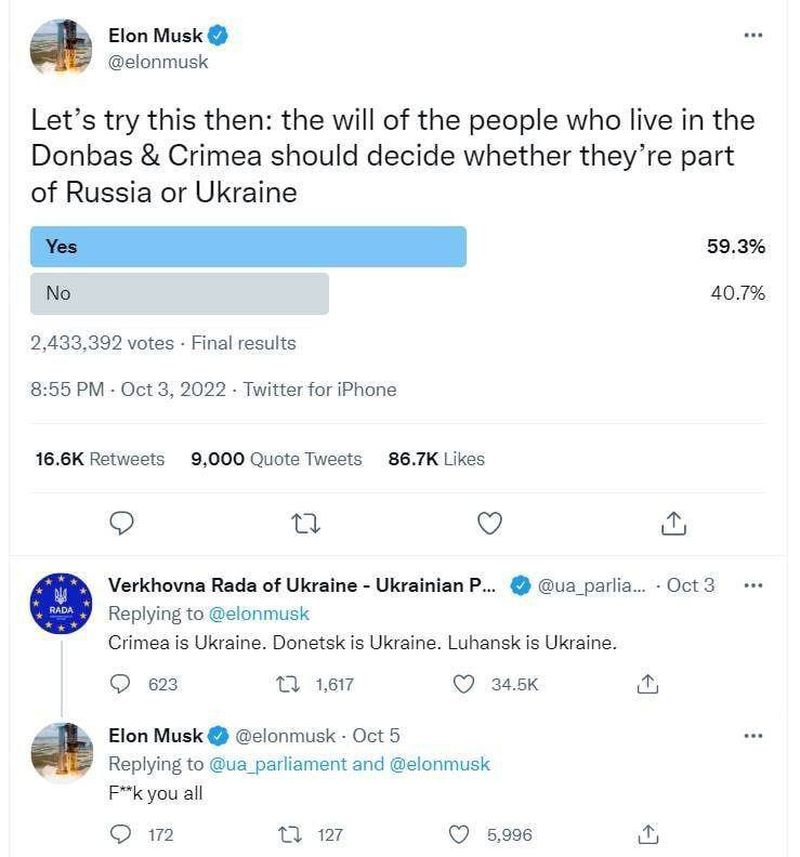This screenshot has height=857, width=800.
Task: Click the Yes poll result bar
Action: coord(250,246)
